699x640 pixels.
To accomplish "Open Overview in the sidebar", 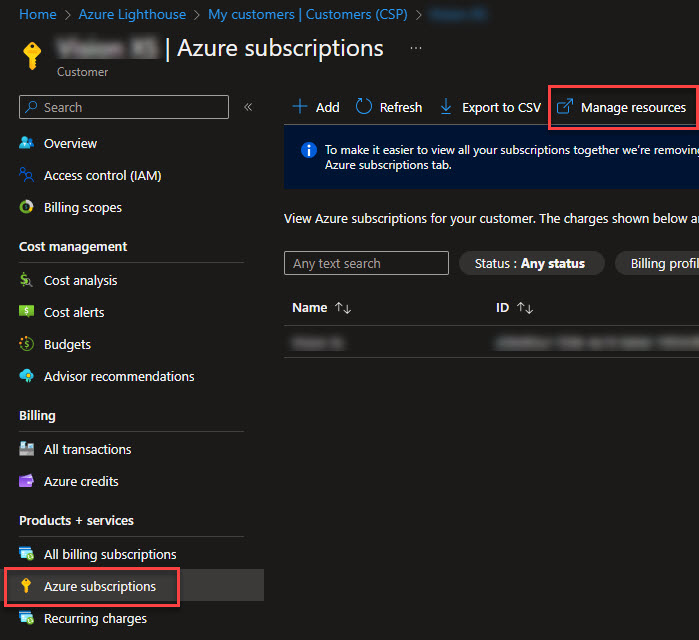I will pyautogui.click(x=70, y=144).
